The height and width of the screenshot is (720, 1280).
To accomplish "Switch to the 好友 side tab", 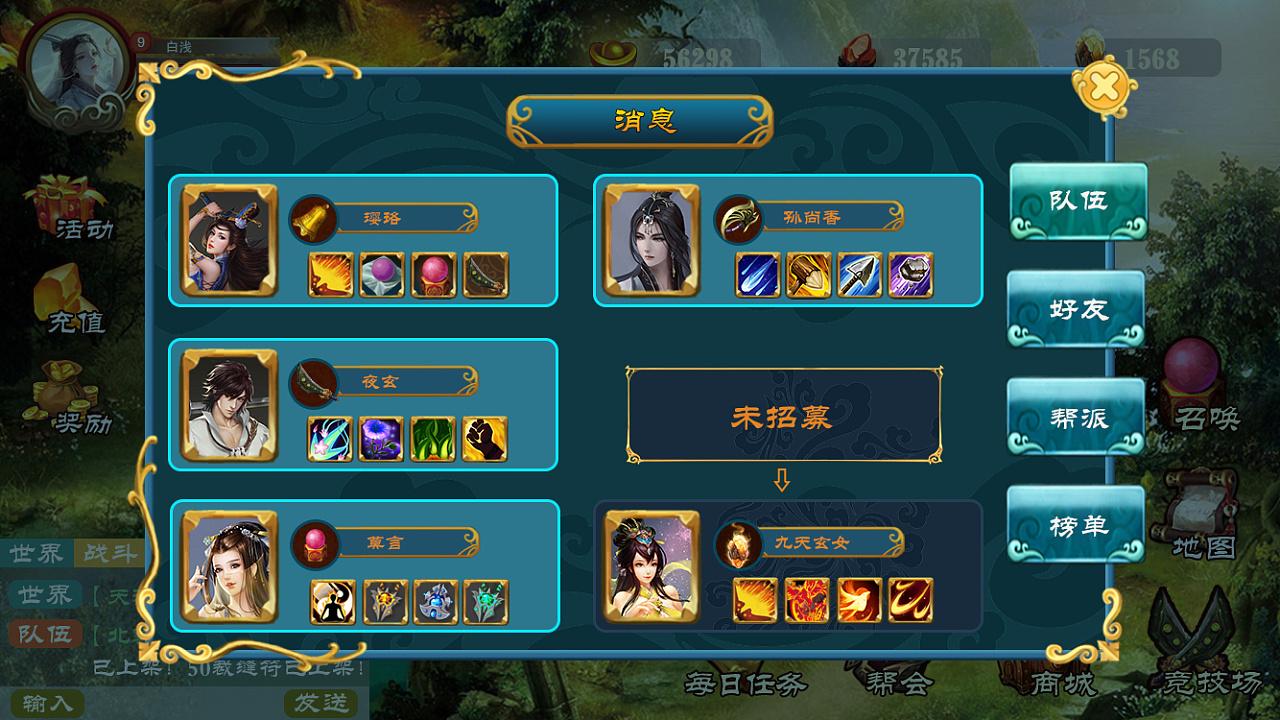I will [1076, 309].
